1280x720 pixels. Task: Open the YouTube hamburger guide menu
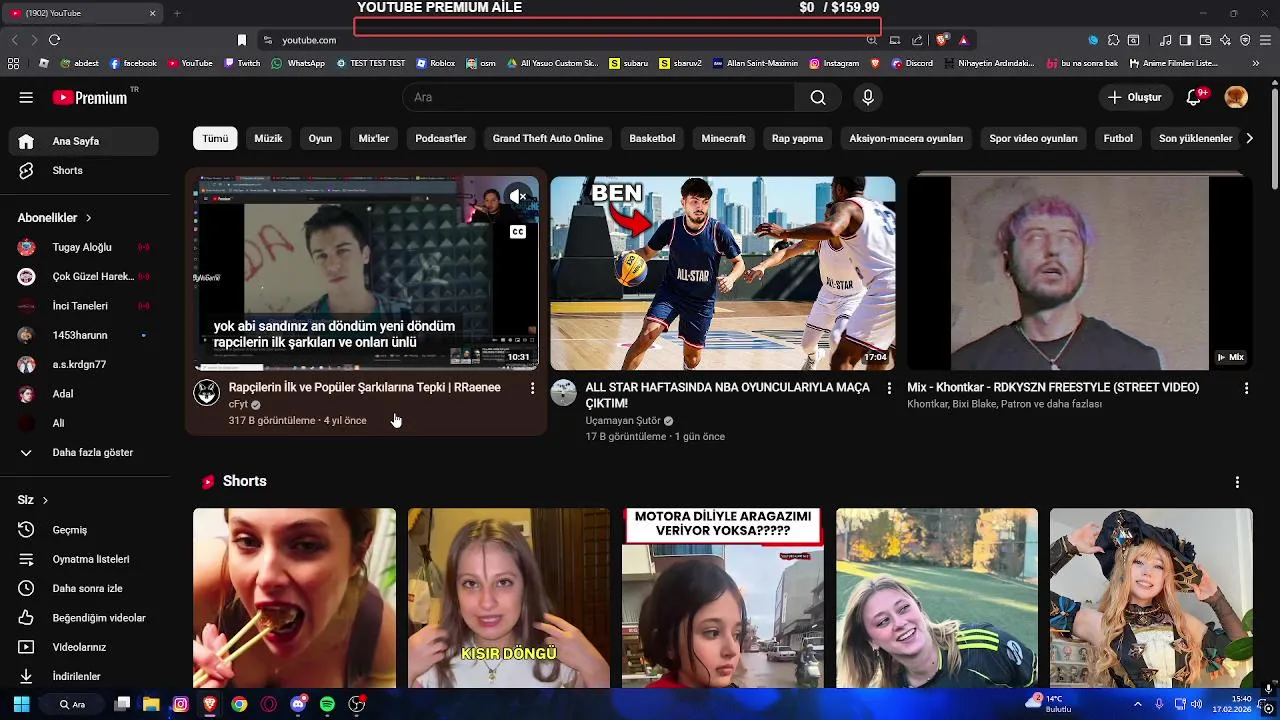[26, 97]
